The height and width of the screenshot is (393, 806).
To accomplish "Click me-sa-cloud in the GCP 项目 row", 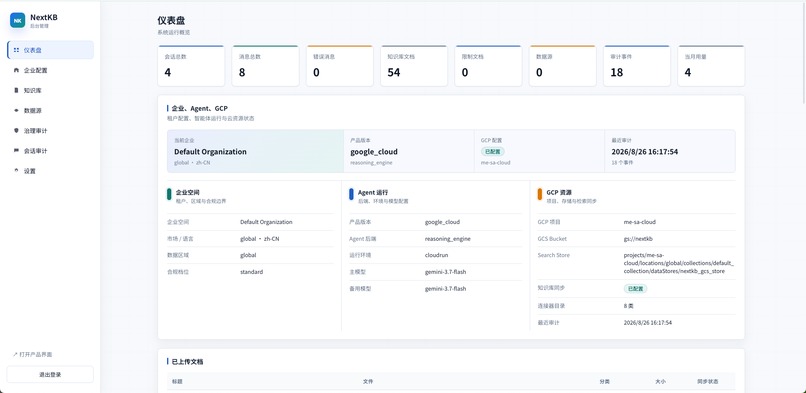I will [x=639, y=222].
